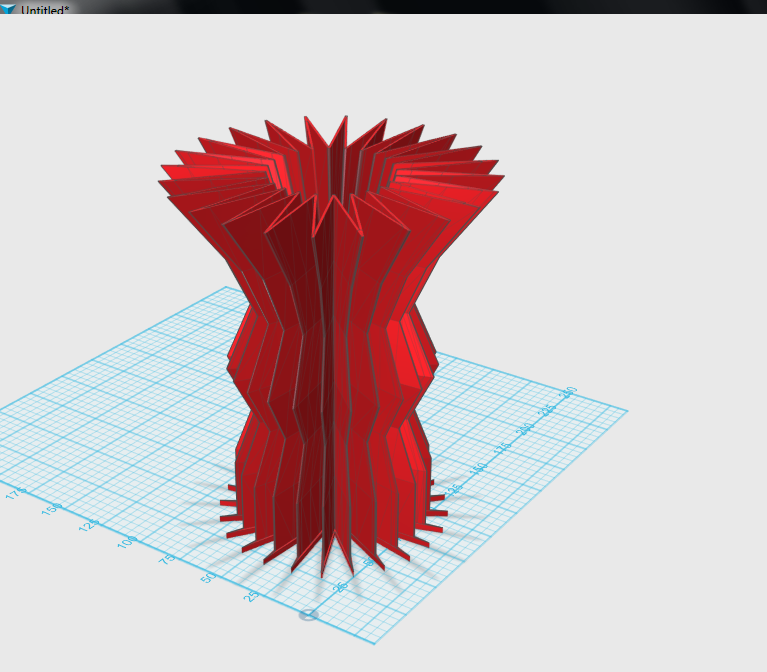This screenshot has width=767, height=672.
Task: Click the "Untitled*" document title
Action: pyautogui.click(x=45, y=10)
